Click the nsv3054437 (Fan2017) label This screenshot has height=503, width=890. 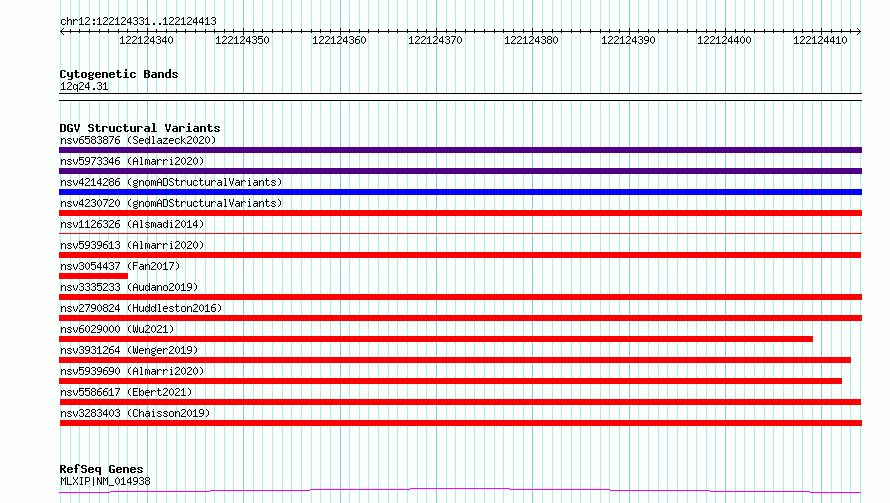(120, 266)
